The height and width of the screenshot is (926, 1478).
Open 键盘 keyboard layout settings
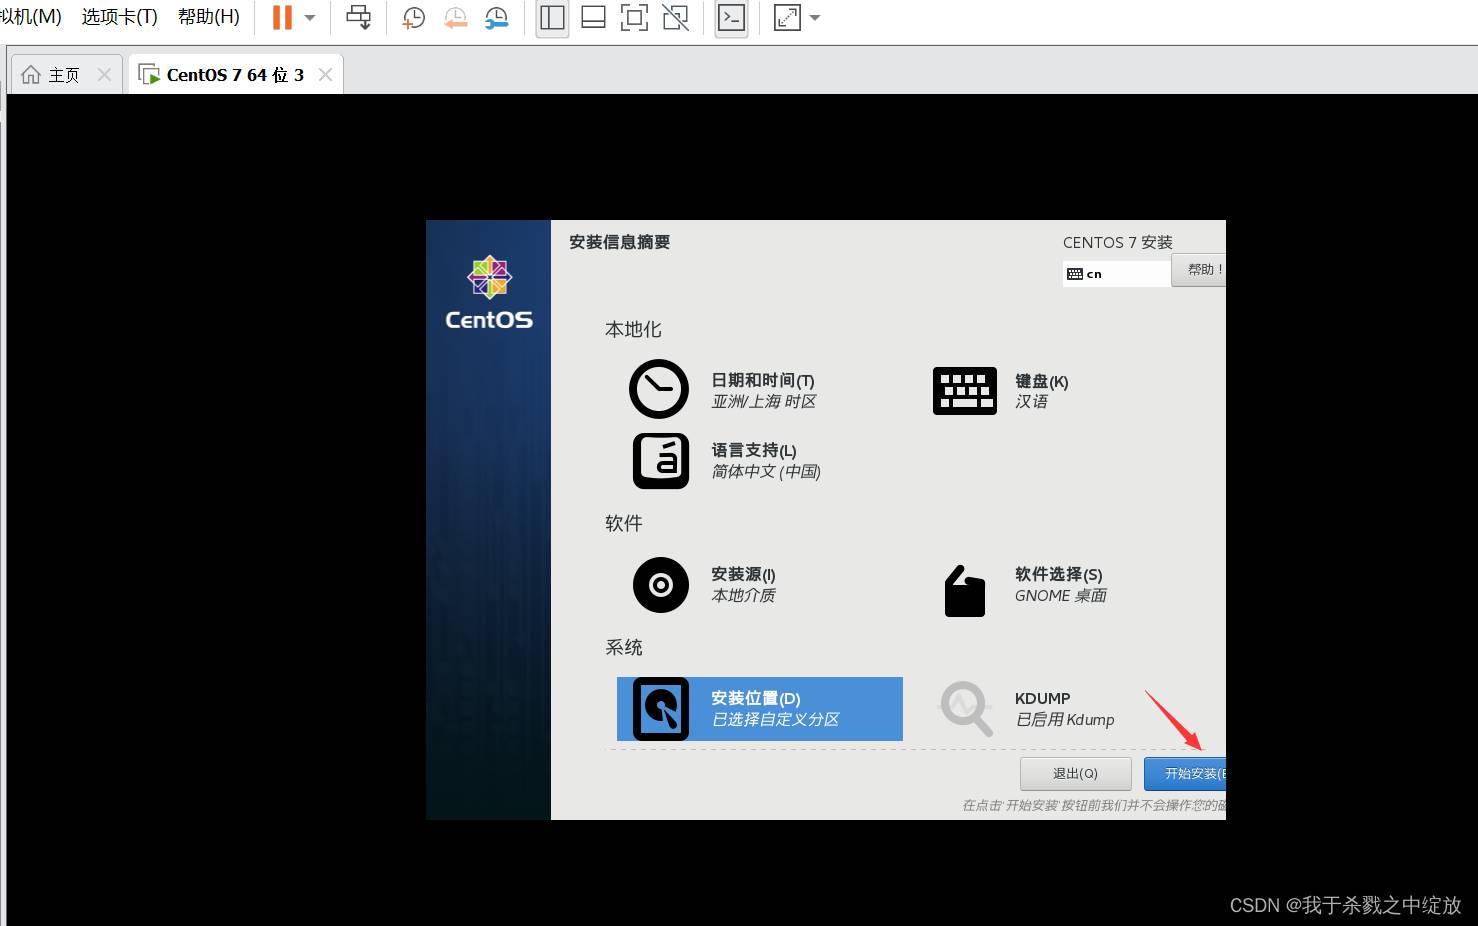(x=1000, y=390)
